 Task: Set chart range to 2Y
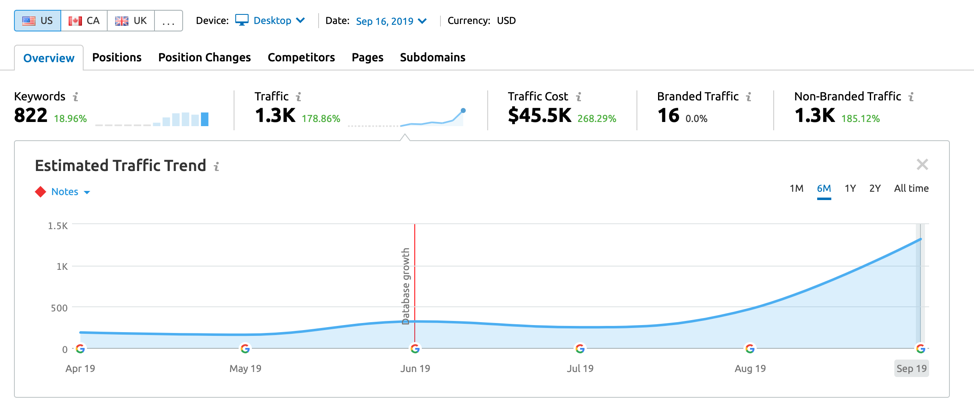[875, 188]
